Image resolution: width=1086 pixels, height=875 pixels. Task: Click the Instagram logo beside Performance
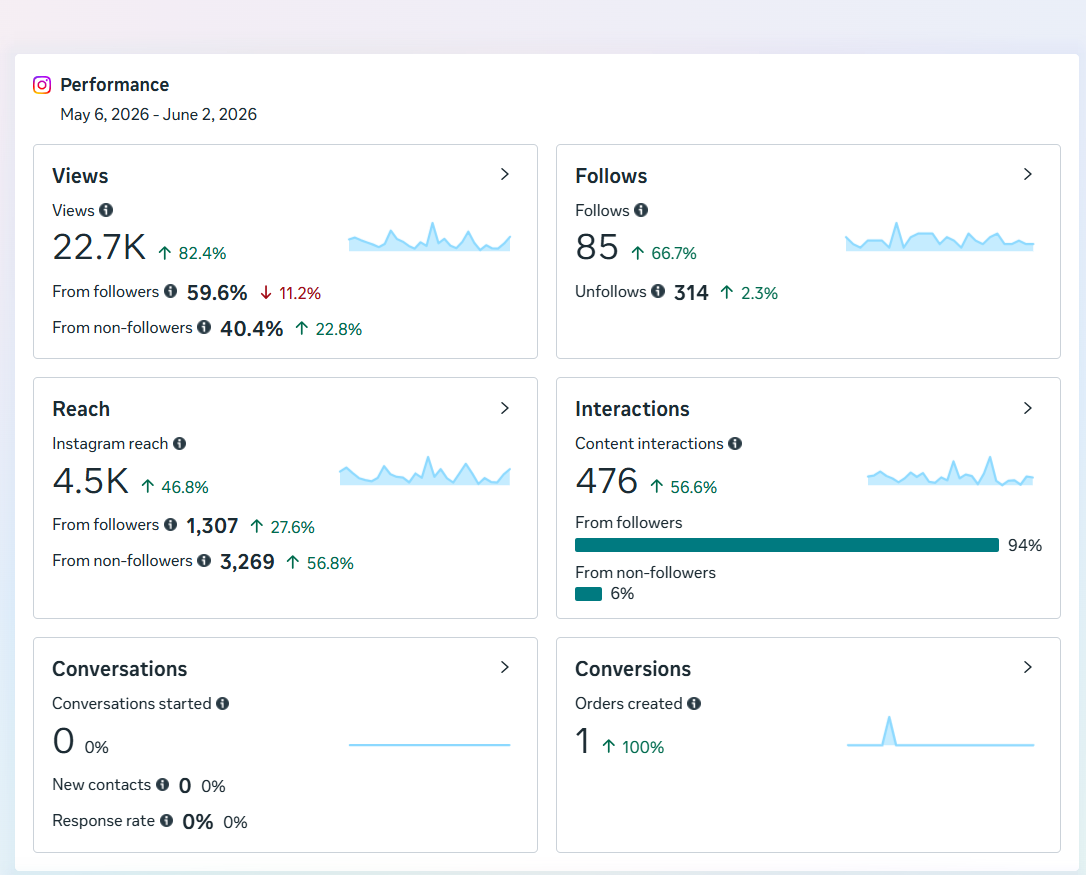(42, 85)
